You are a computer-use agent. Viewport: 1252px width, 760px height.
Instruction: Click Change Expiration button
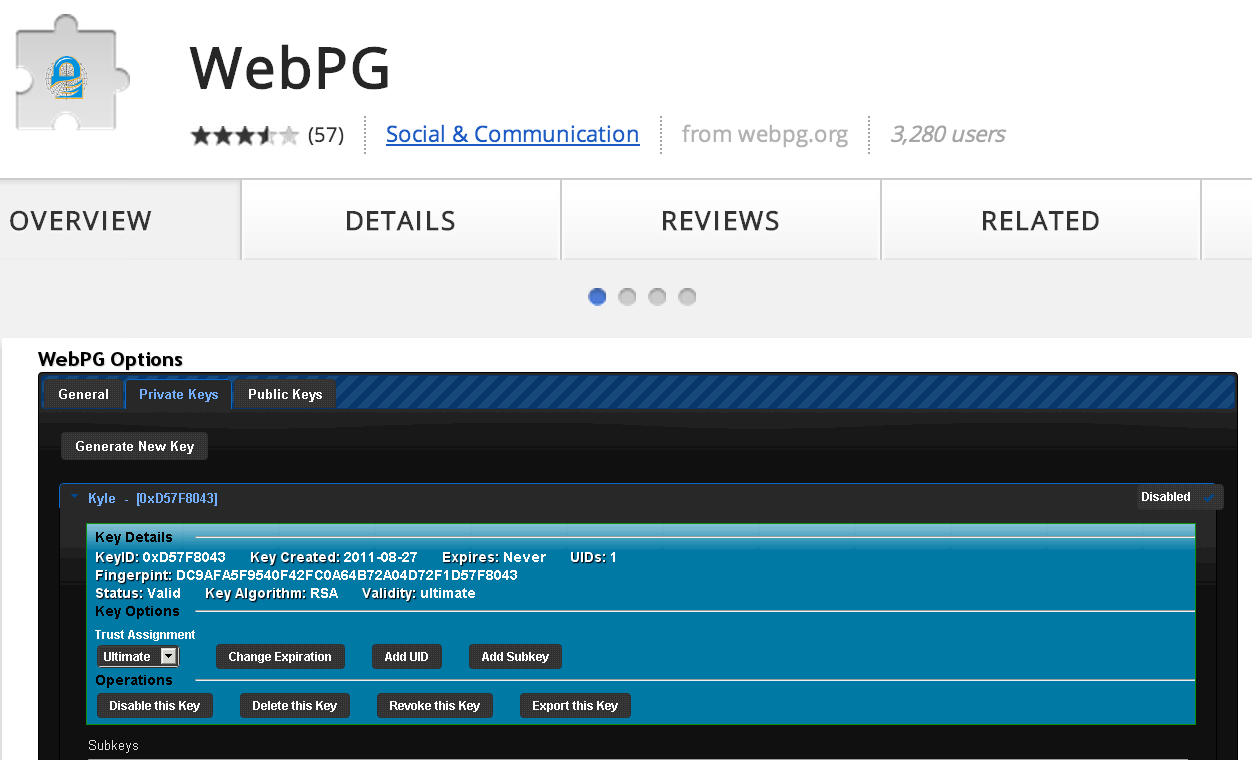tap(280, 657)
